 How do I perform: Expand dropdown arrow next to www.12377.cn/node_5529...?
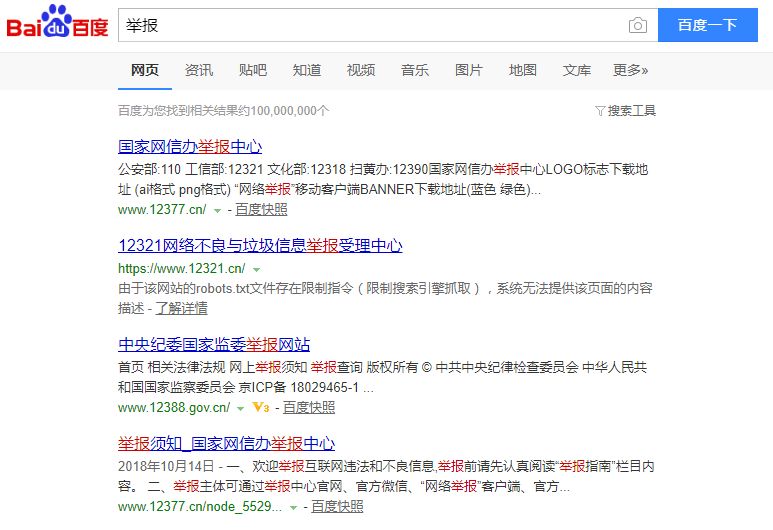click(x=293, y=508)
